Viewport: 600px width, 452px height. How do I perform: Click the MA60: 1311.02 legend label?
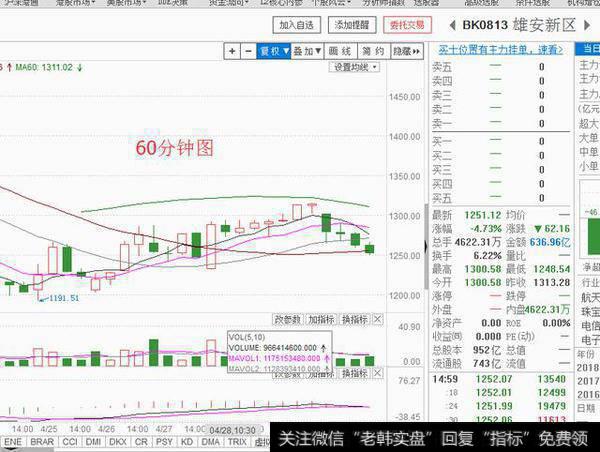point(44,68)
